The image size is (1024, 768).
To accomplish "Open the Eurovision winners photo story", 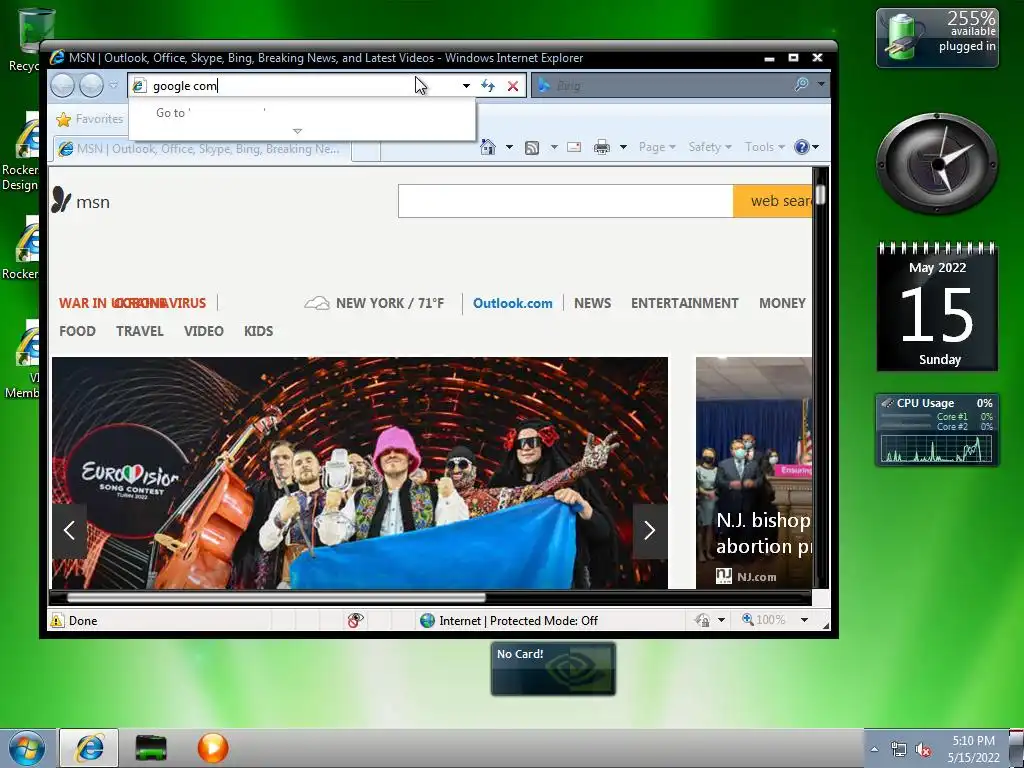I will tap(360, 473).
